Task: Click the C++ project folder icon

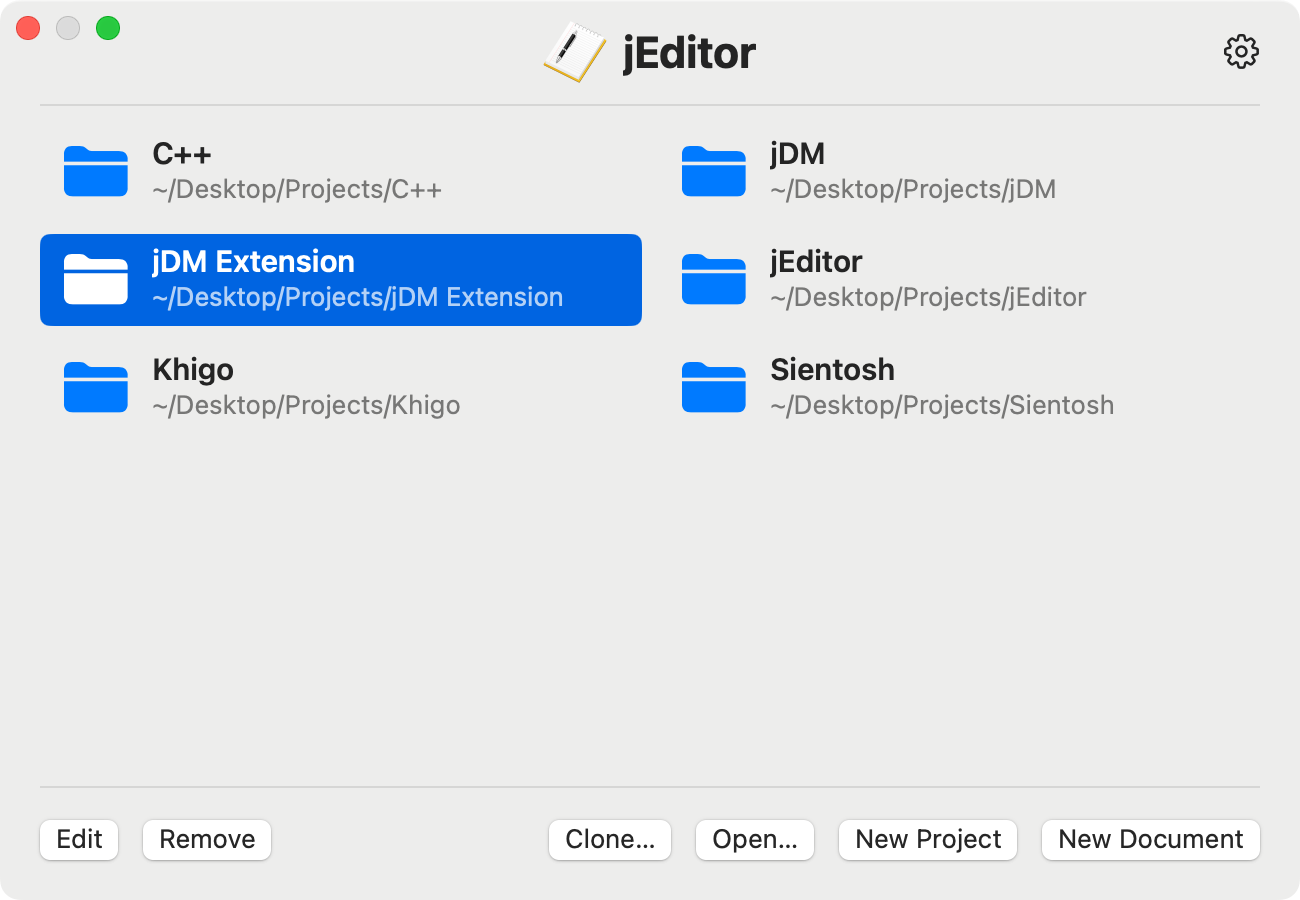Action: [96, 171]
